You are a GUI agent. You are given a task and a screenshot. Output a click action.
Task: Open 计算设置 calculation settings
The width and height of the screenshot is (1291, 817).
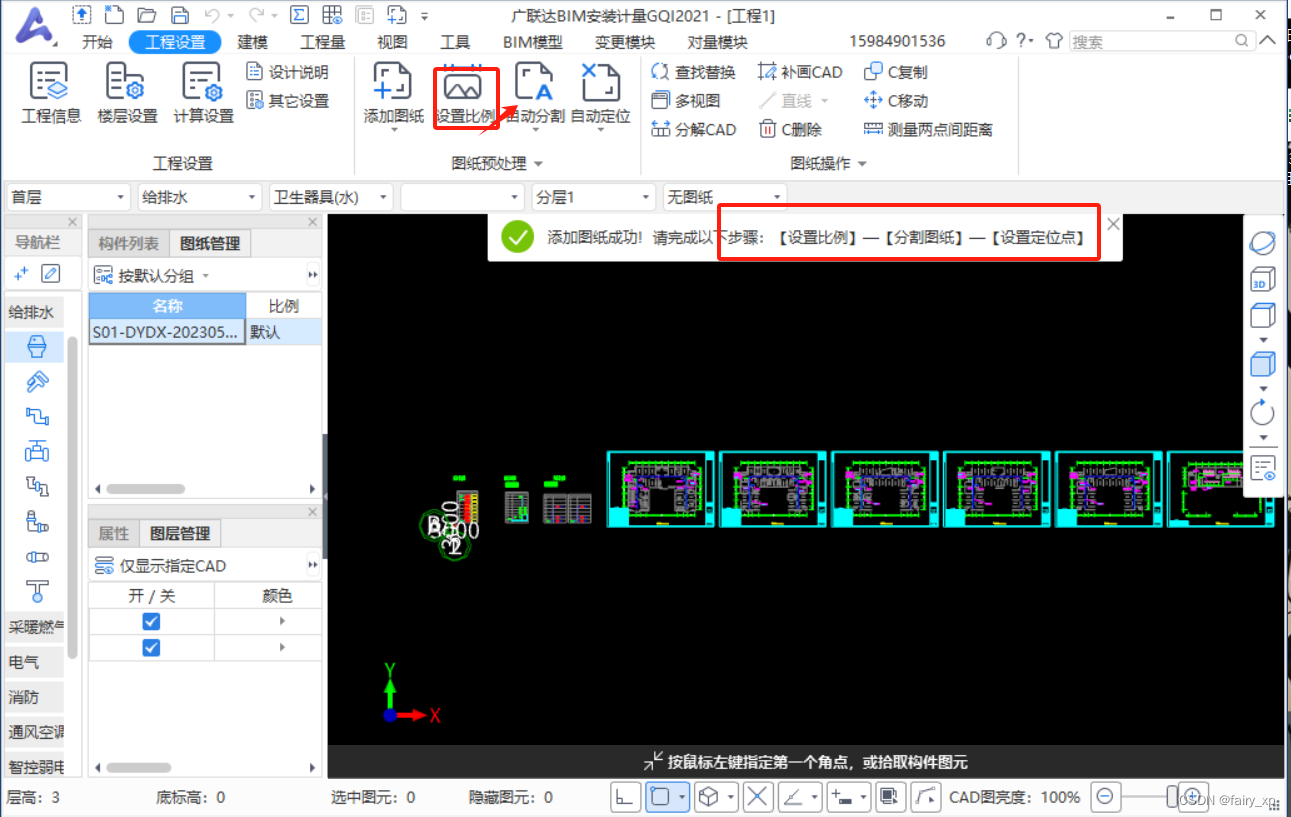pyautogui.click(x=203, y=94)
